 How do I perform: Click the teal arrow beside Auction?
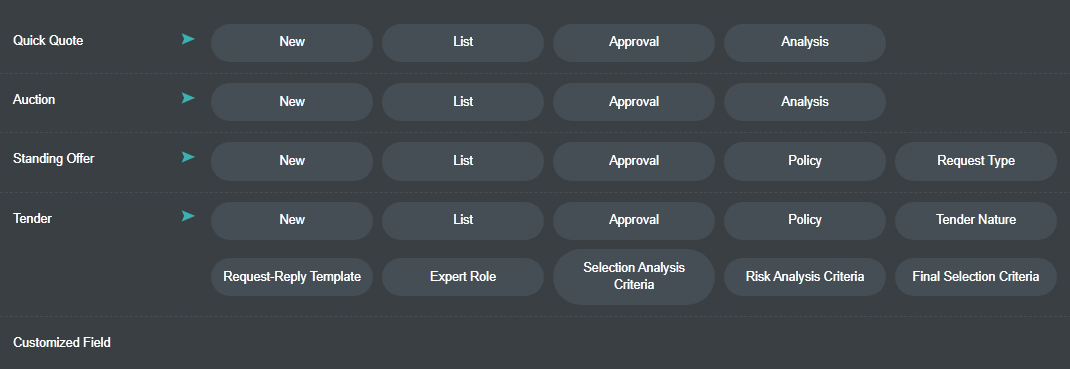188,98
